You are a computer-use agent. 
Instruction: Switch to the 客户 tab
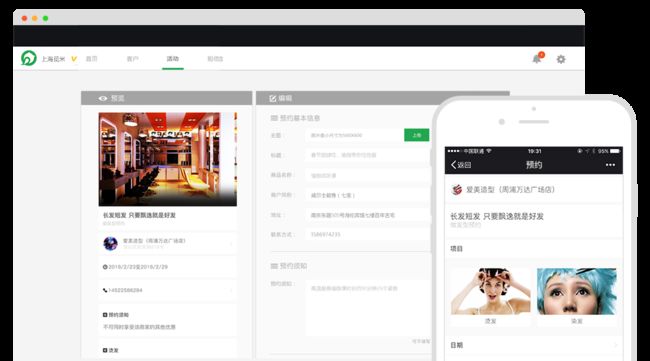coord(132,59)
